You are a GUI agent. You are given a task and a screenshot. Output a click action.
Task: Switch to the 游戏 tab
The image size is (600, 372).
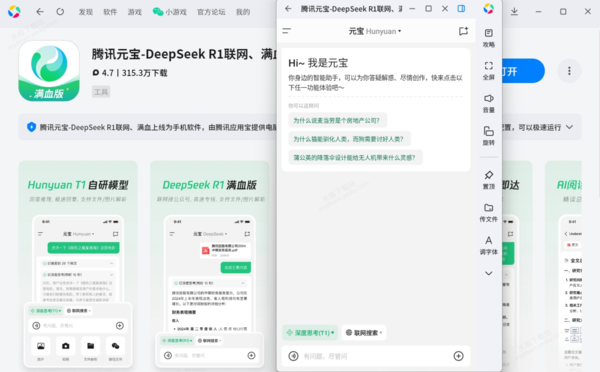(x=135, y=12)
